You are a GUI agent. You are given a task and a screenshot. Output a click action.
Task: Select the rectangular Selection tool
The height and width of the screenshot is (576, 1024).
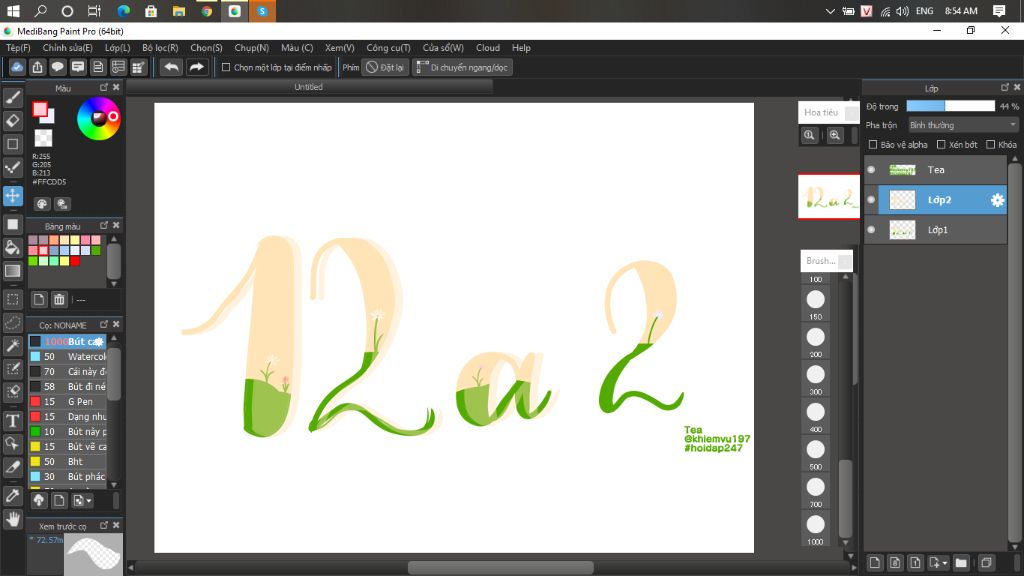12,299
